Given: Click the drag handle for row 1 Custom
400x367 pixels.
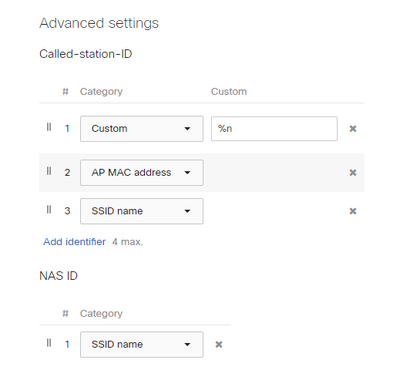Looking at the screenshot, I should (49, 127).
